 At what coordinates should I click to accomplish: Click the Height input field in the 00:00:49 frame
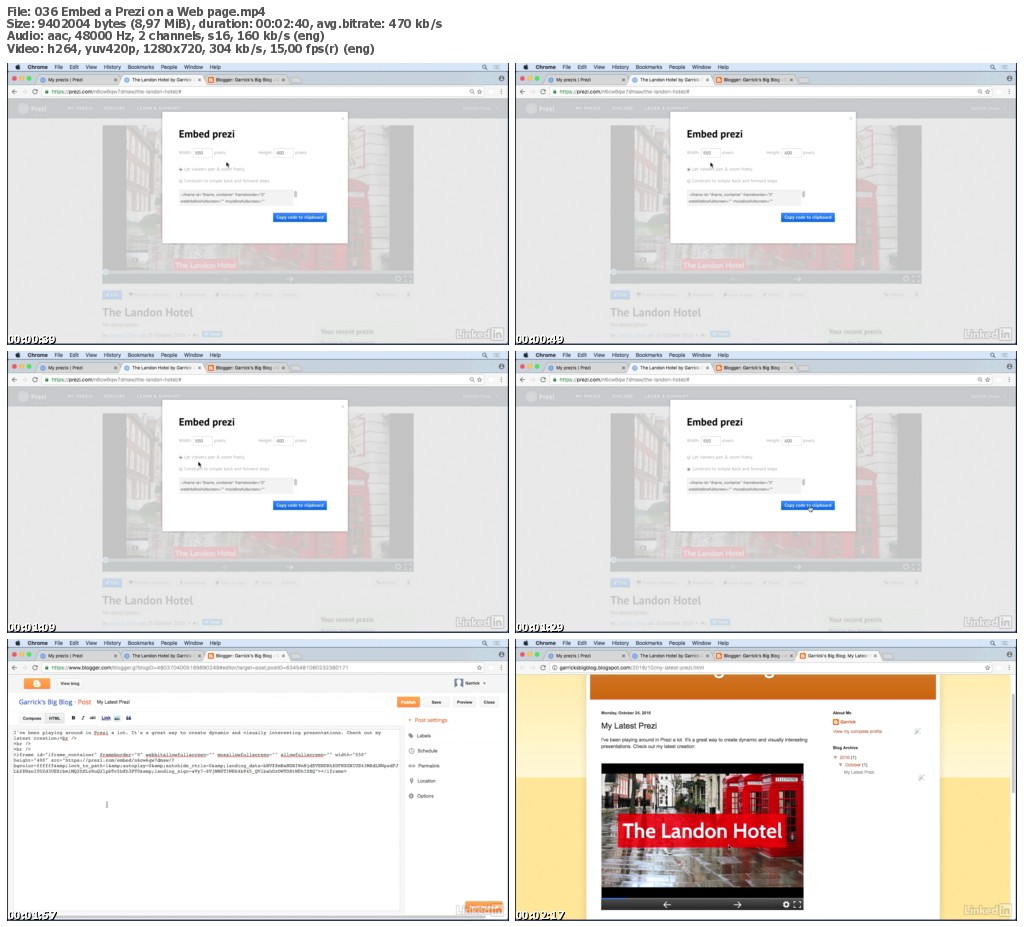(x=792, y=153)
